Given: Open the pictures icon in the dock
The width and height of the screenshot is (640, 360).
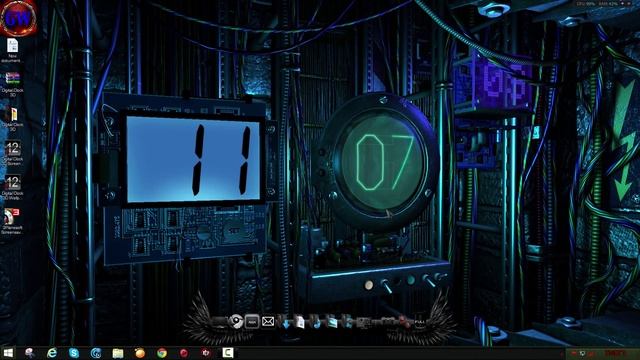Looking at the screenshot, I should (332, 322).
